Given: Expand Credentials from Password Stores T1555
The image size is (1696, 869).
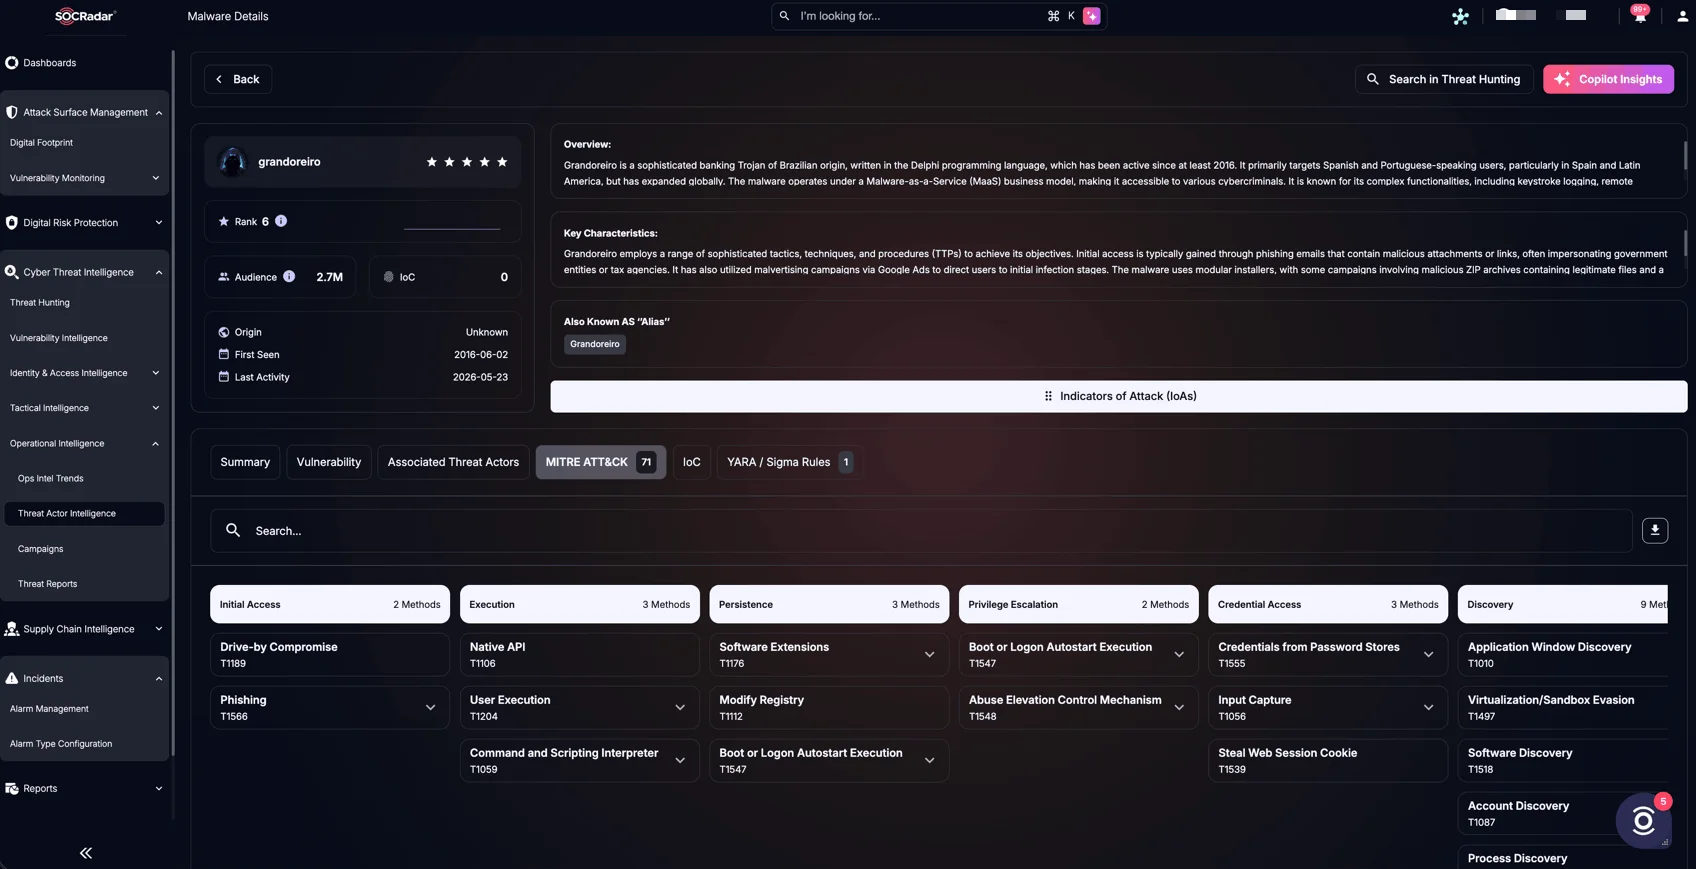Looking at the screenshot, I should (x=1428, y=655).
